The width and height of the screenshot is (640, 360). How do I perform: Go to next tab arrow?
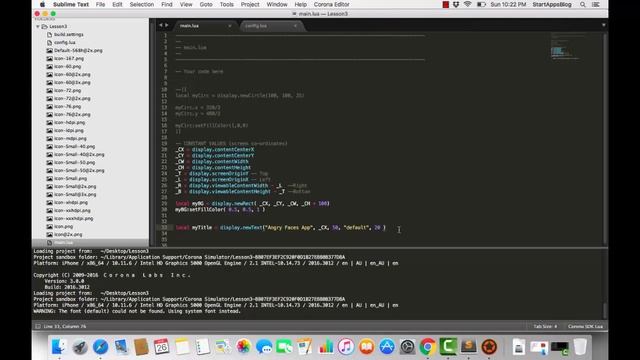click(x=167, y=25)
